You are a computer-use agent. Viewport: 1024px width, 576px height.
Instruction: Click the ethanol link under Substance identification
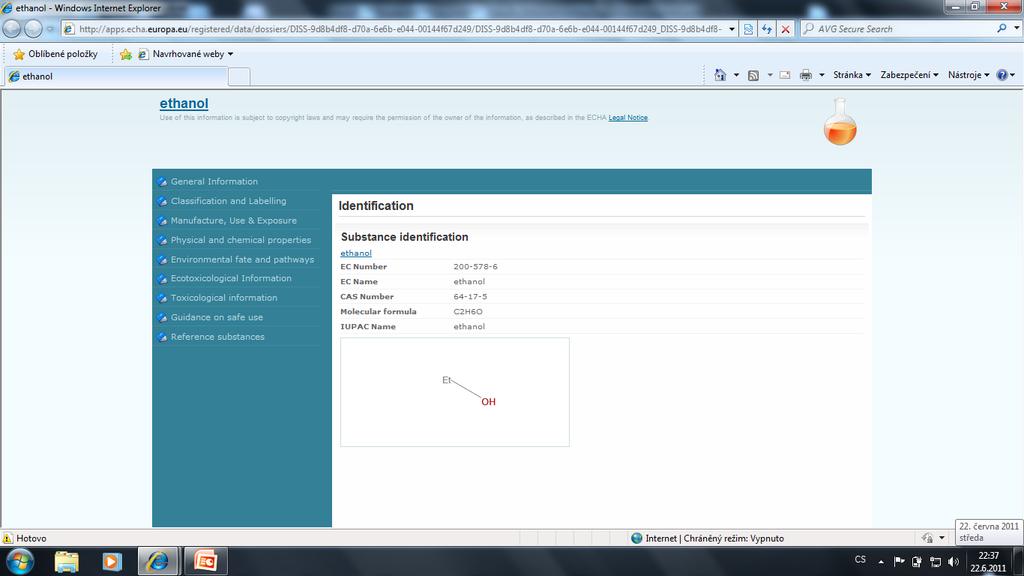pyautogui.click(x=356, y=253)
